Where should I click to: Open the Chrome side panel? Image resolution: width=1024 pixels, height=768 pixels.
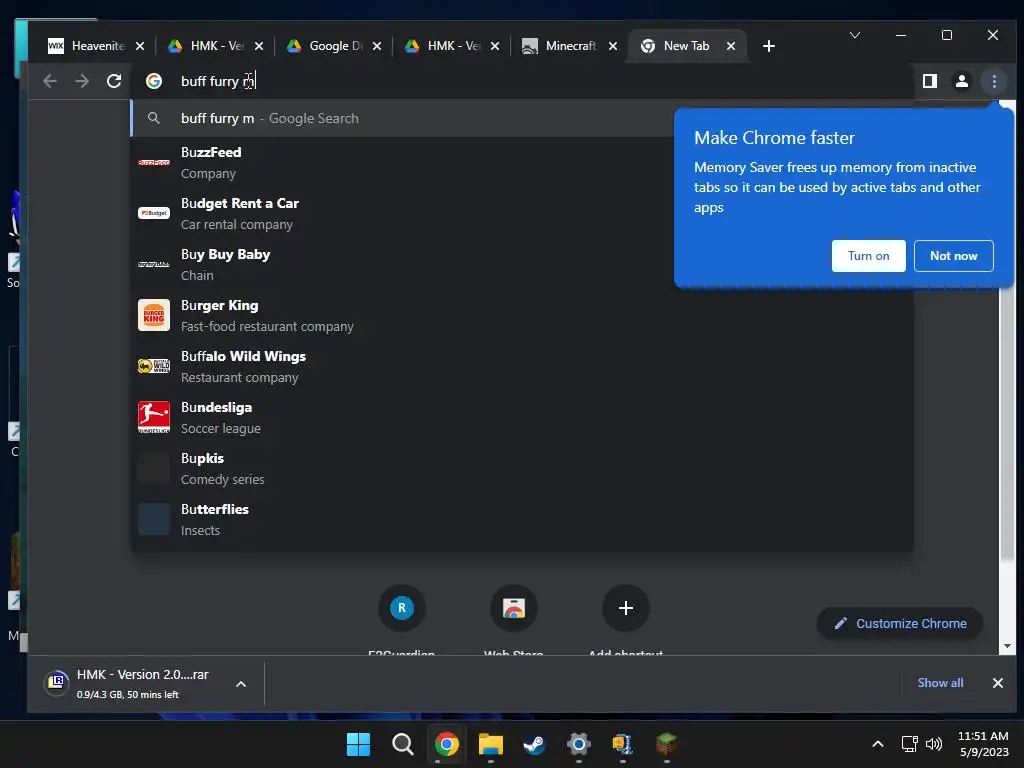pos(929,81)
